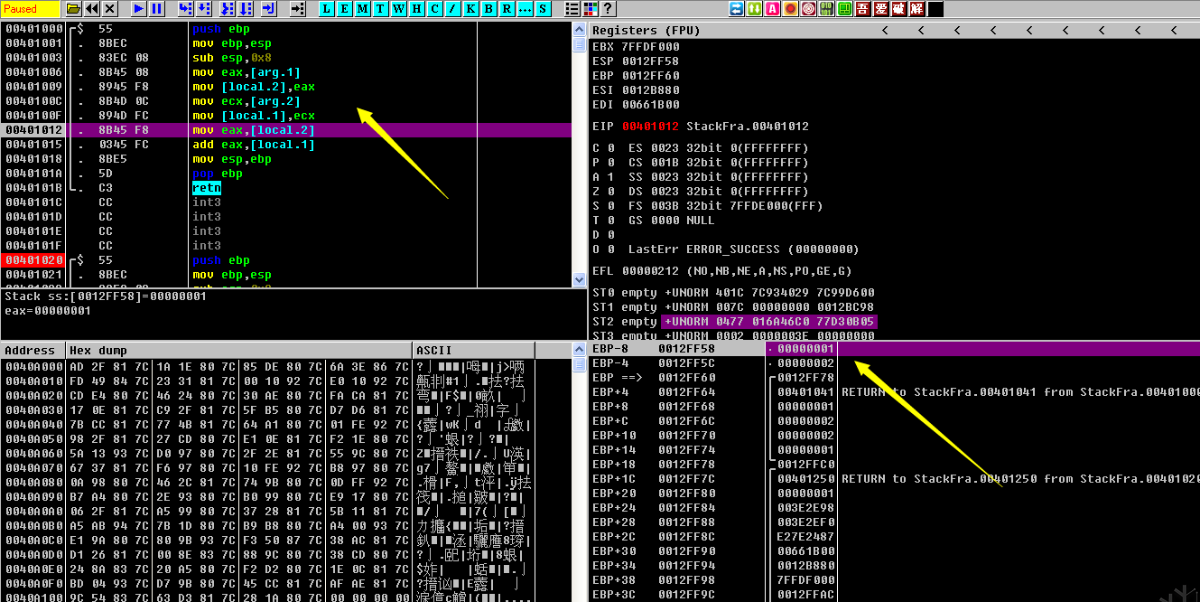Click the dark red 解 plugin icon
1200x602 pixels.
pyautogui.click(x=916, y=9)
